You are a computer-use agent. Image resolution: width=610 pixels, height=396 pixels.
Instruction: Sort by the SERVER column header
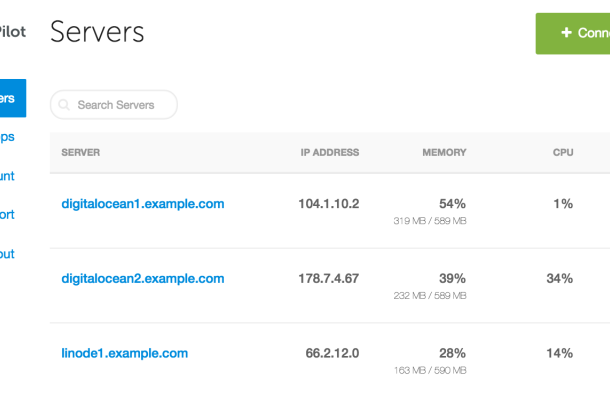point(81,152)
